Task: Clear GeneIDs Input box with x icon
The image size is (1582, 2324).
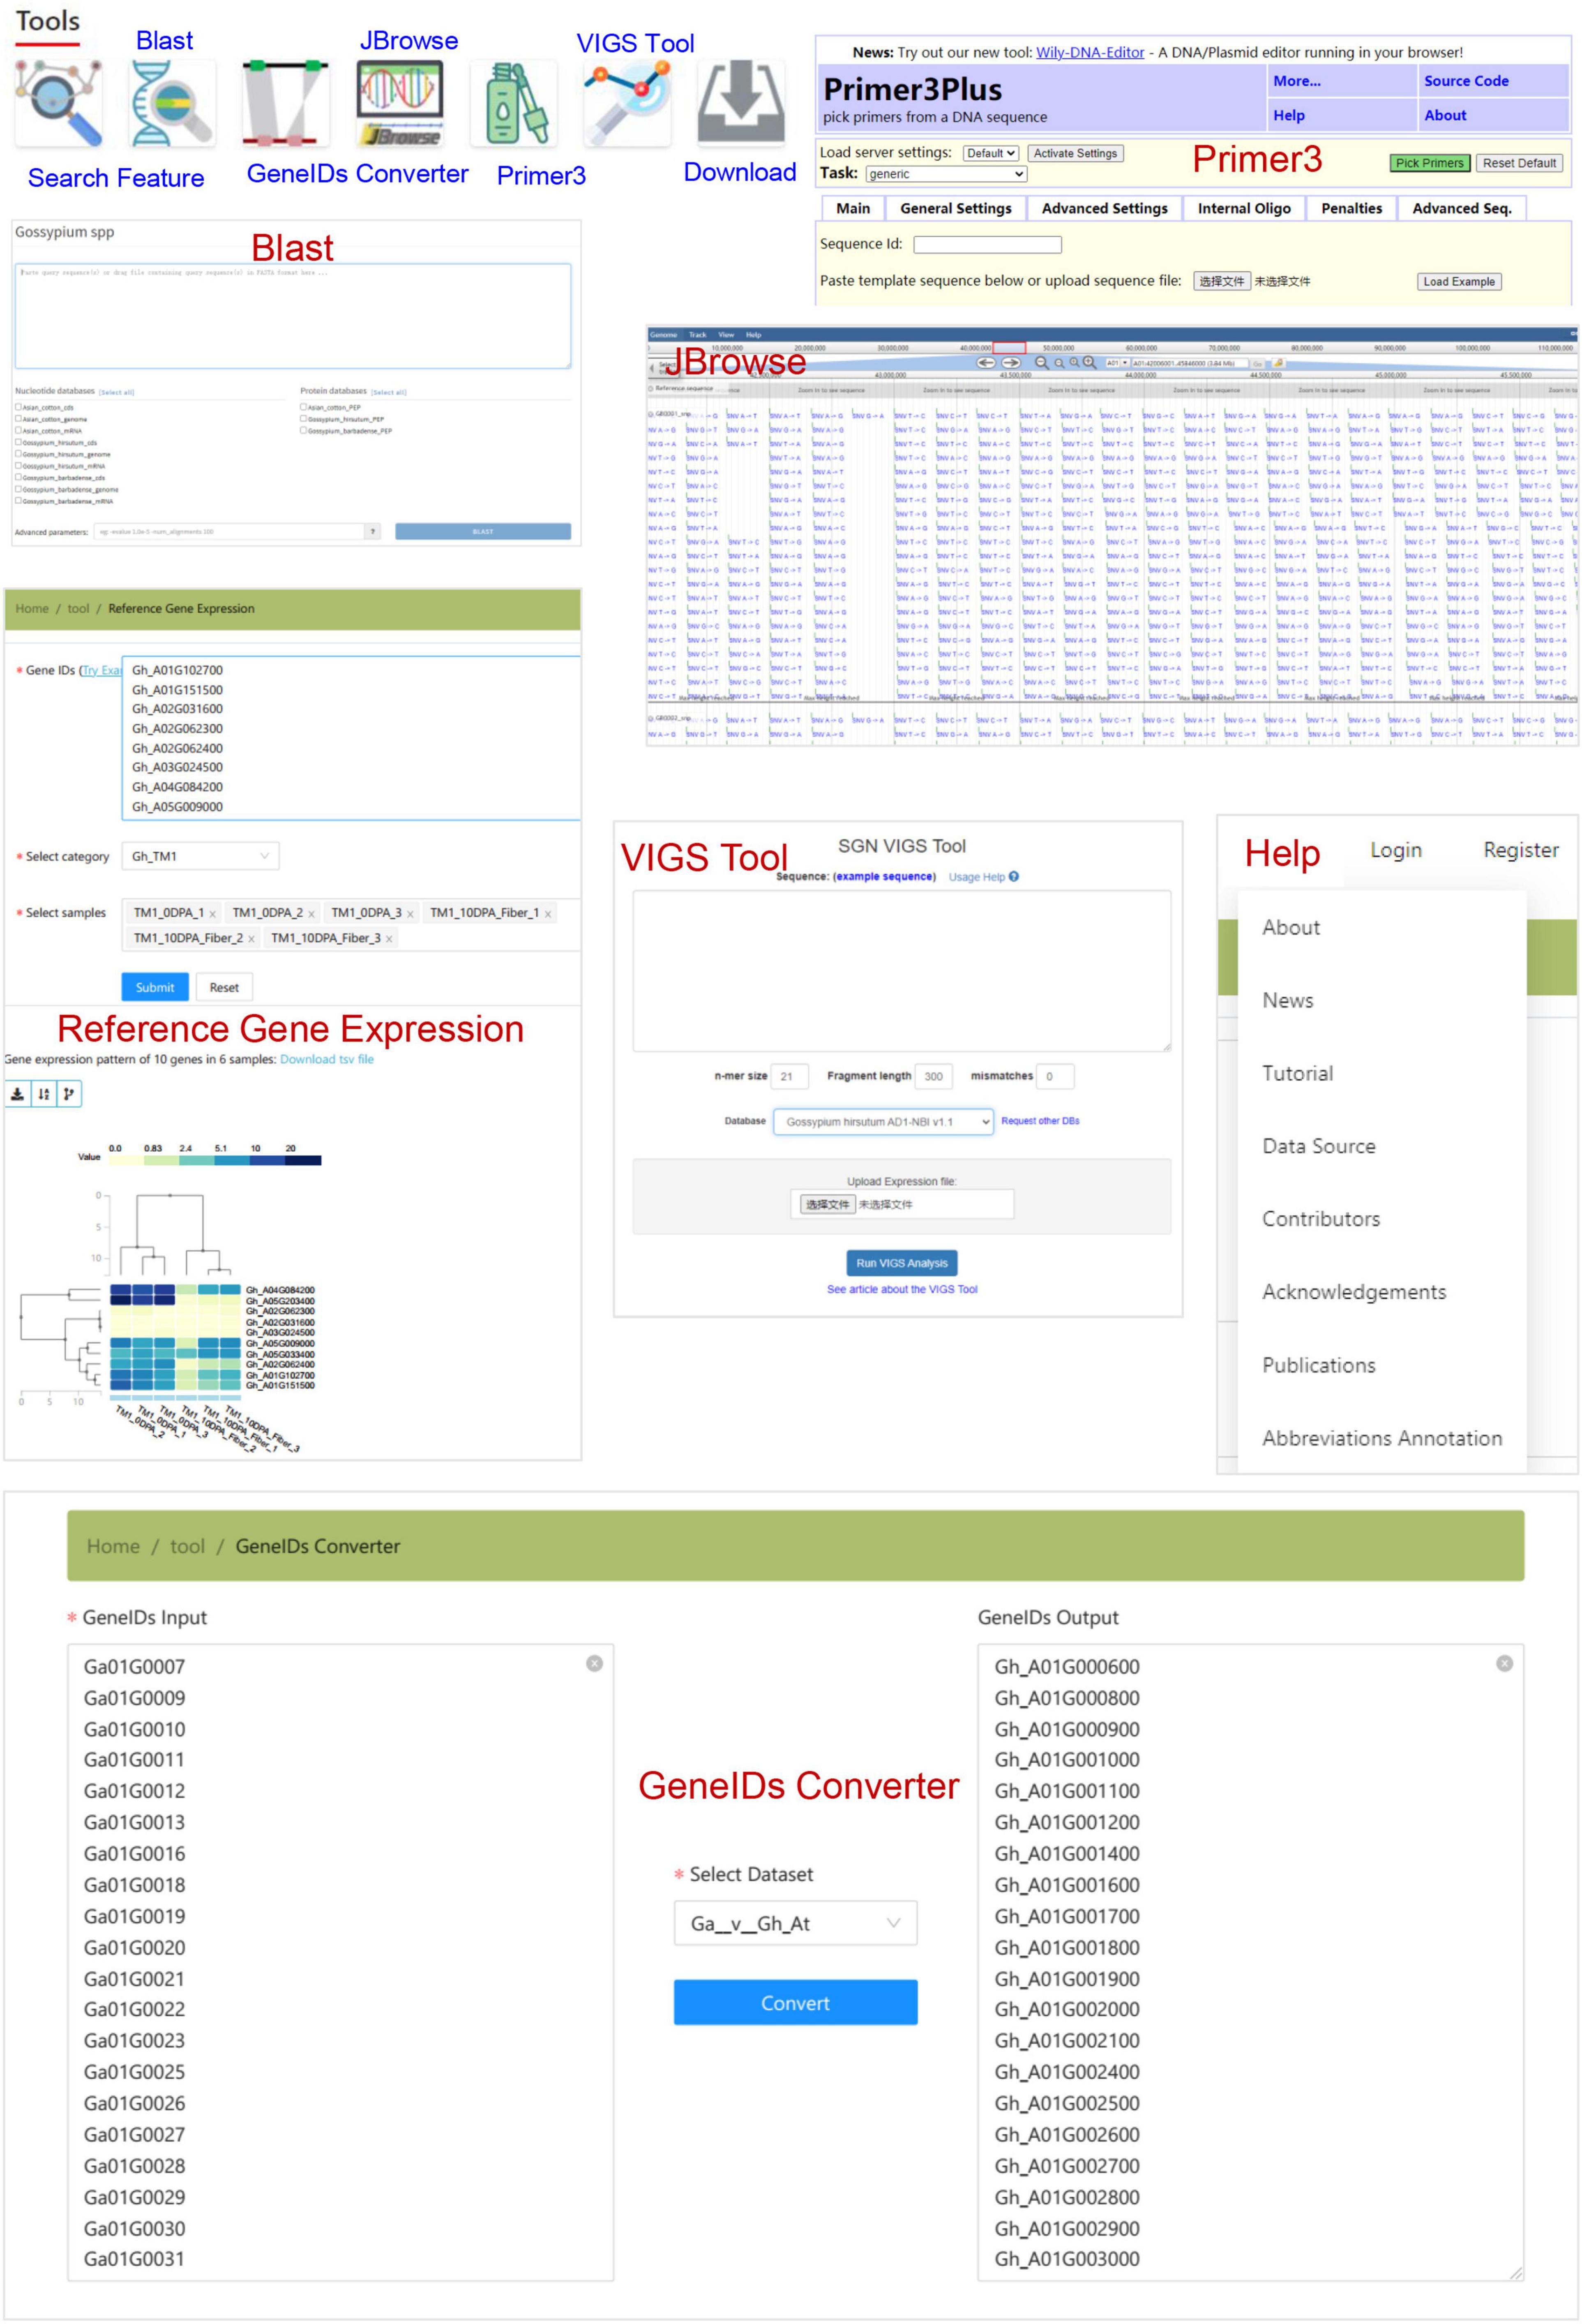Action: (x=595, y=1663)
